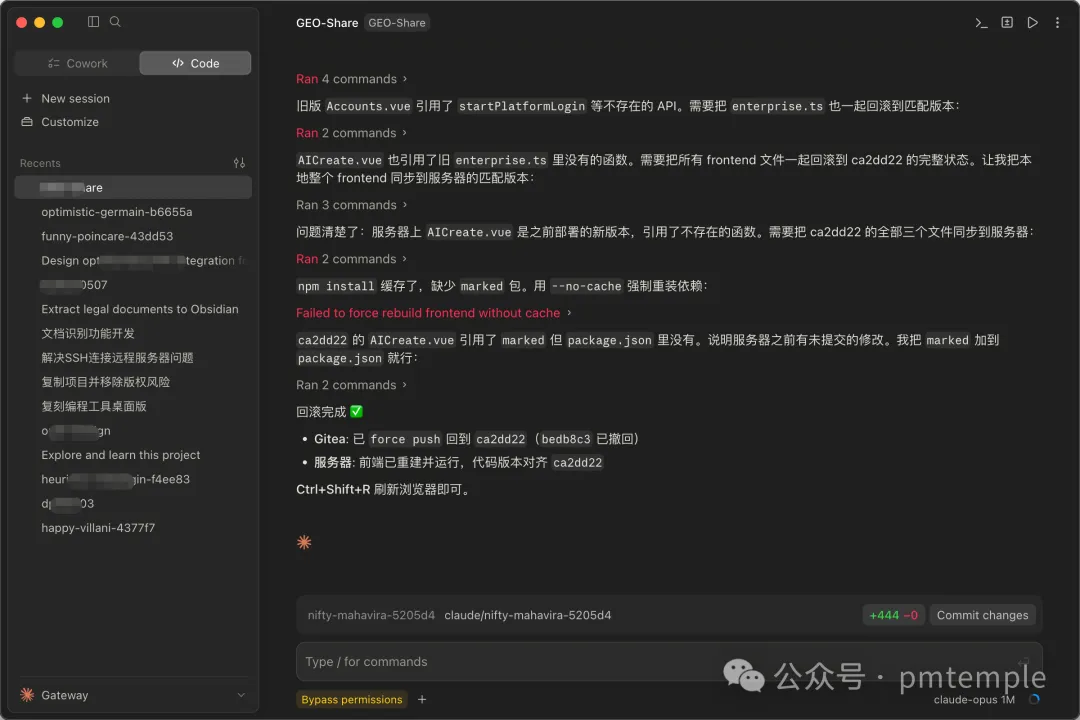Open the terminal icon in header
The width and height of the screenshot is (1080, 720).
(982, 23)
